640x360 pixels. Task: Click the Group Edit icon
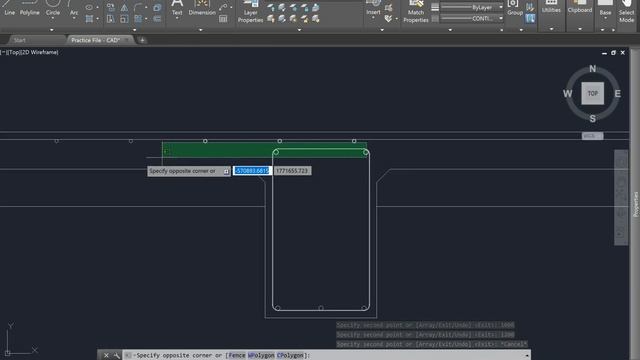click(530, 7)
